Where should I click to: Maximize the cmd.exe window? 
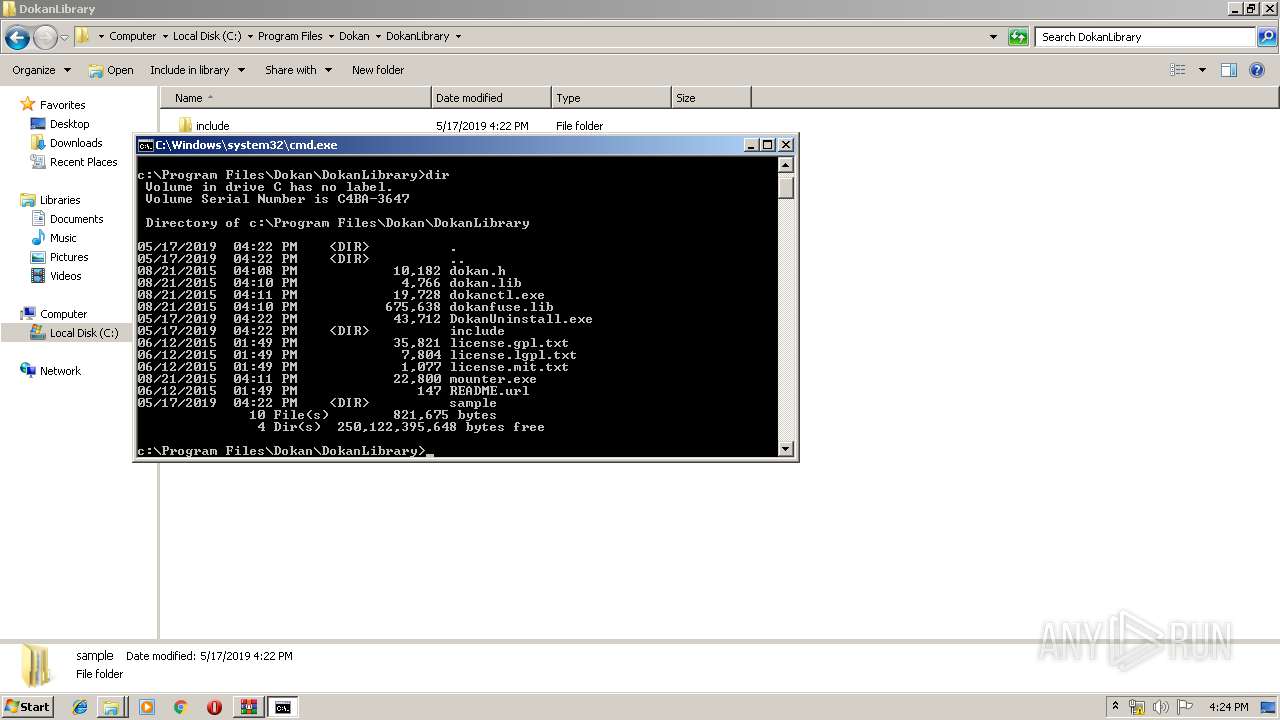click(x=768, y=145)
